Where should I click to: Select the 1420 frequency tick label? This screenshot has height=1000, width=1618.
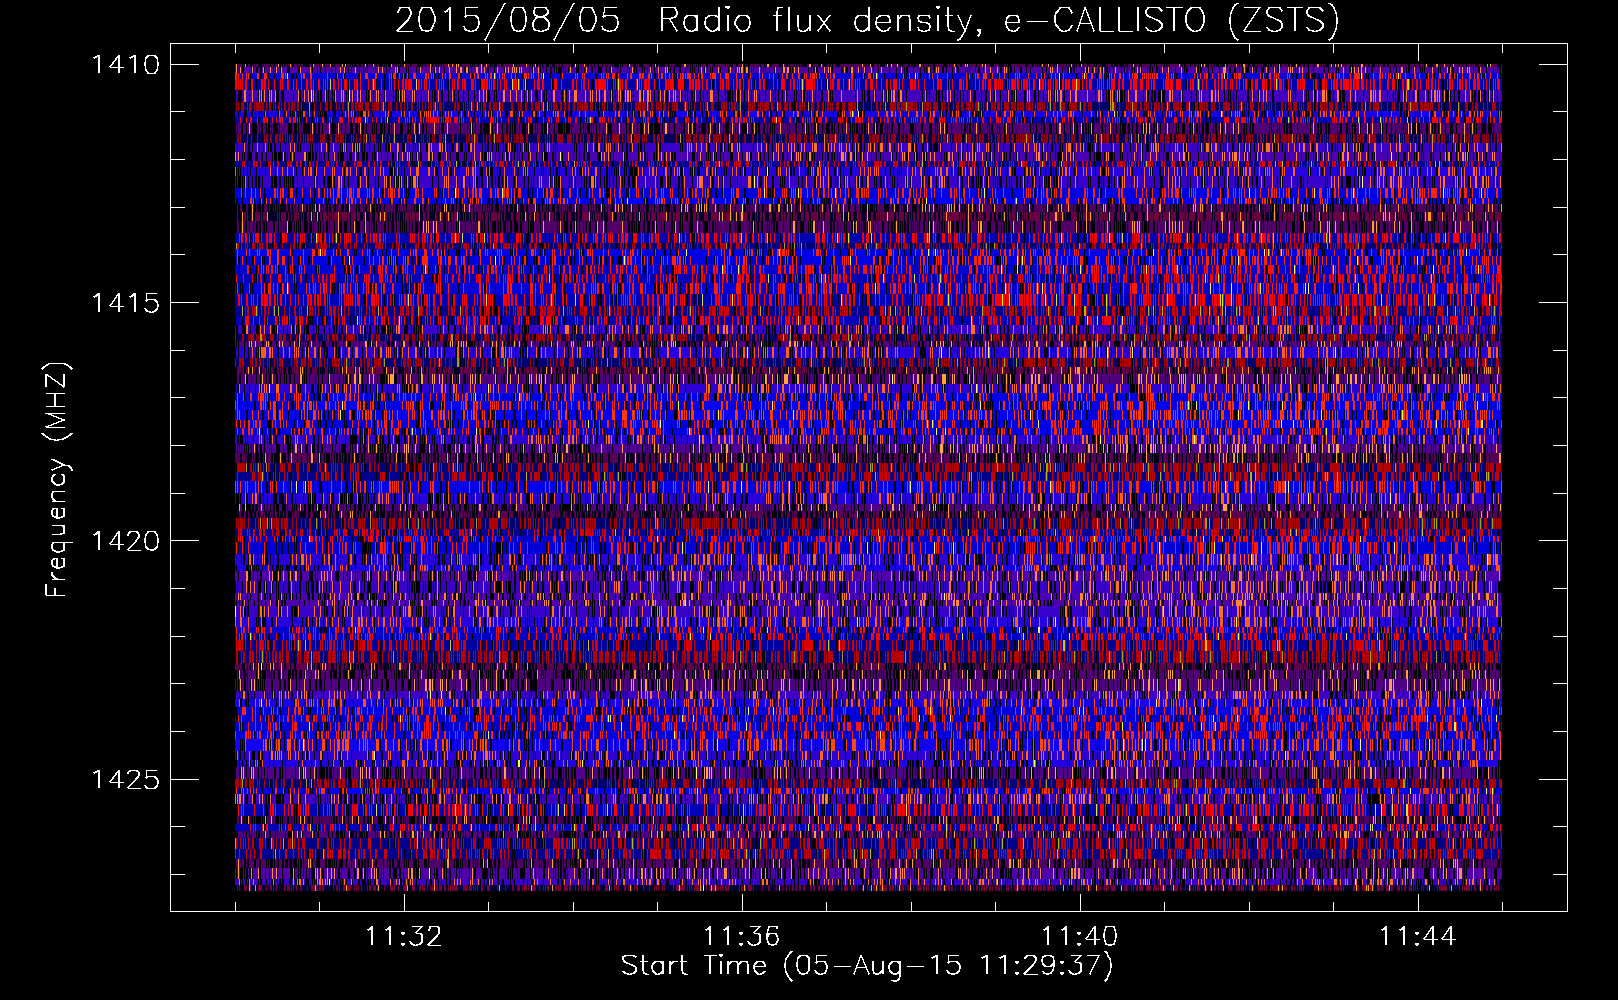126,541
